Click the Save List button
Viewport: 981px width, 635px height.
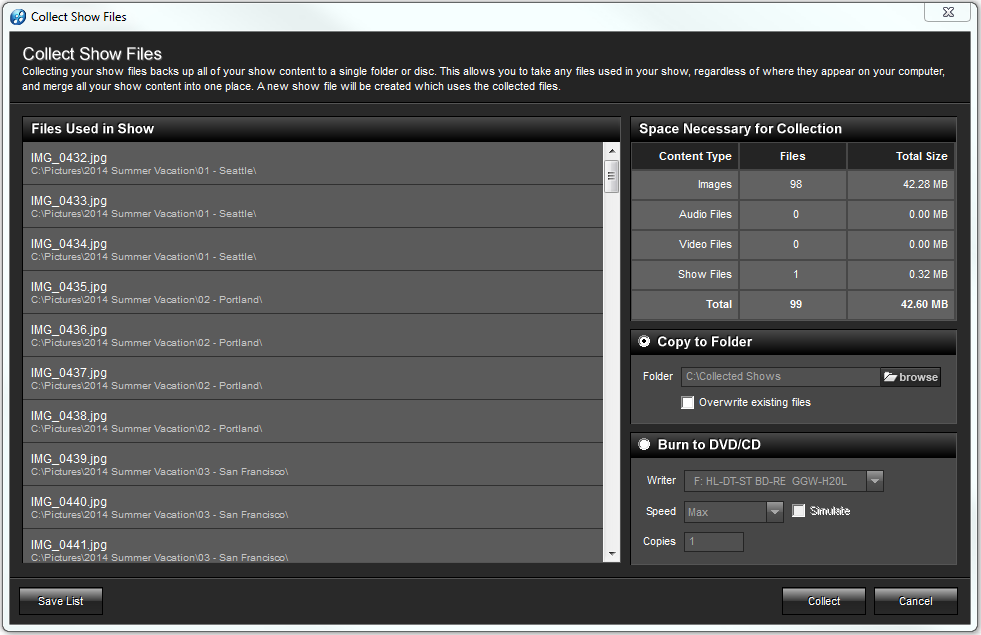[61, 601]
